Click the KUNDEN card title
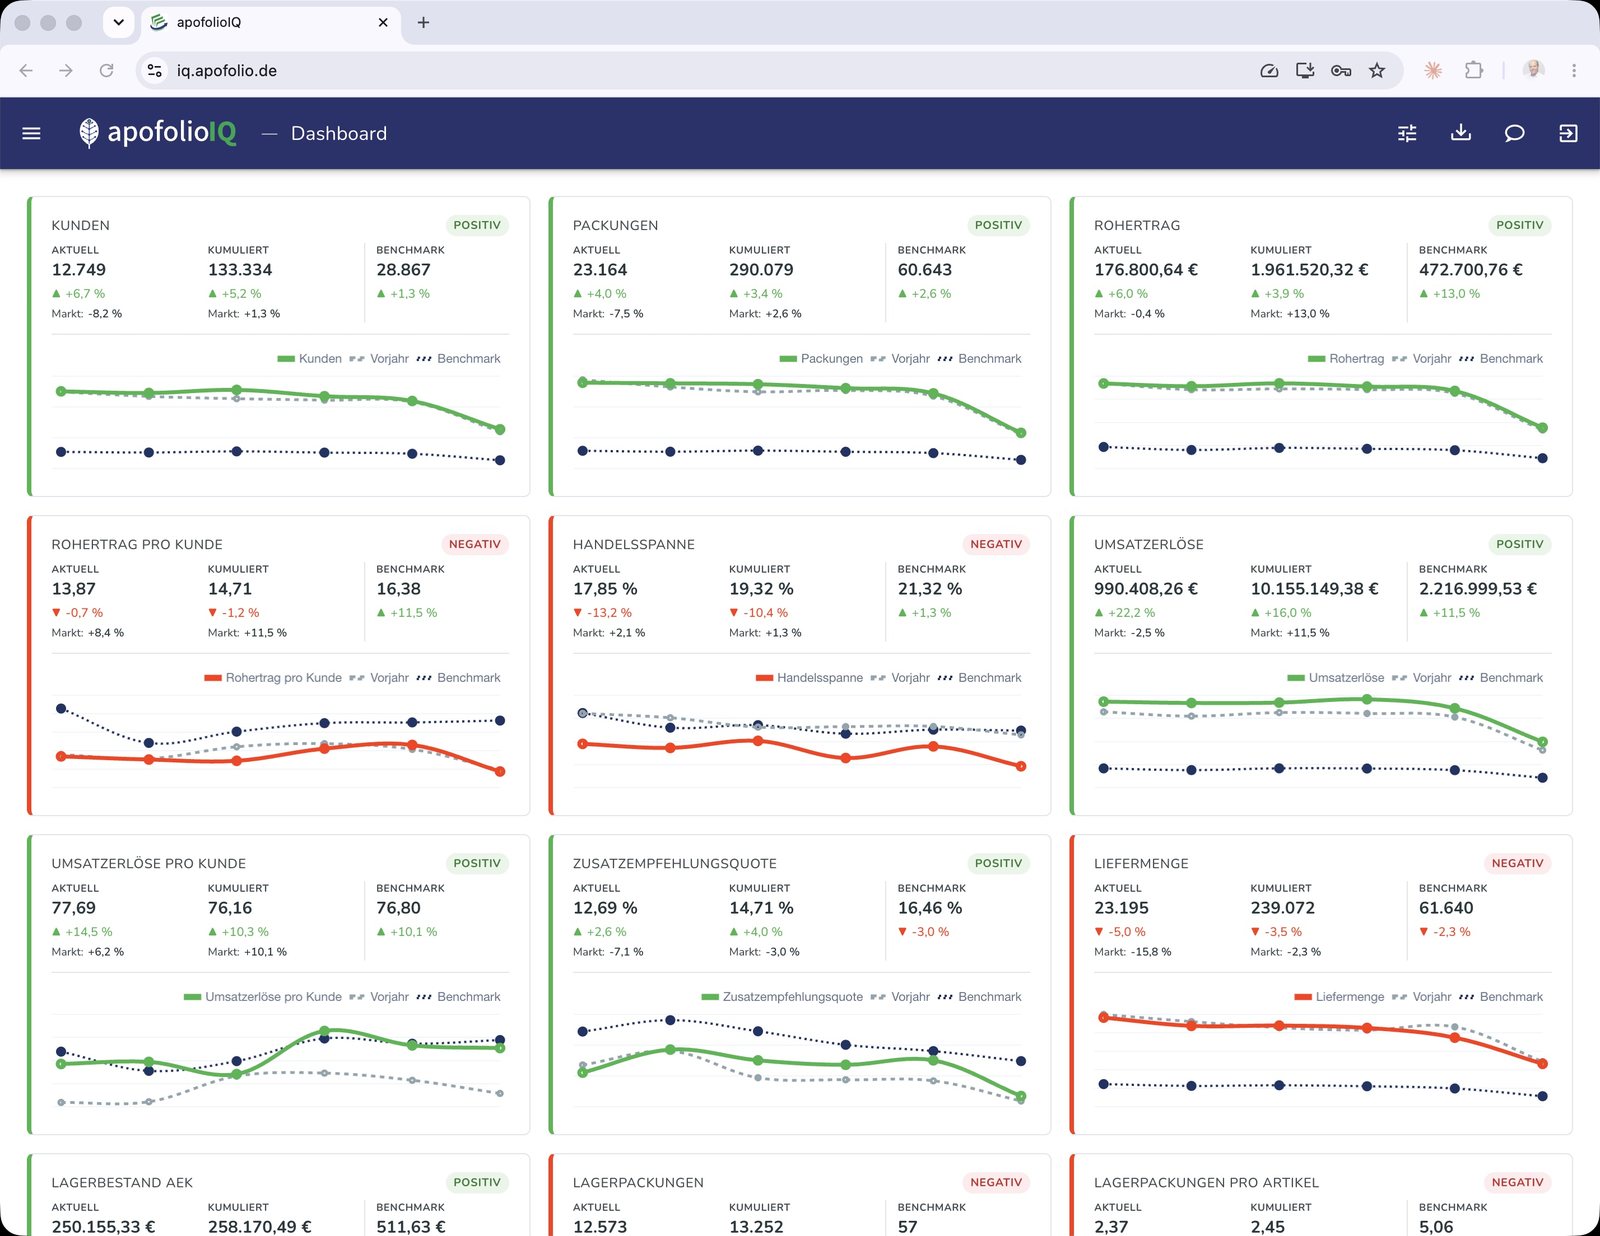 [x=81, y=225]
